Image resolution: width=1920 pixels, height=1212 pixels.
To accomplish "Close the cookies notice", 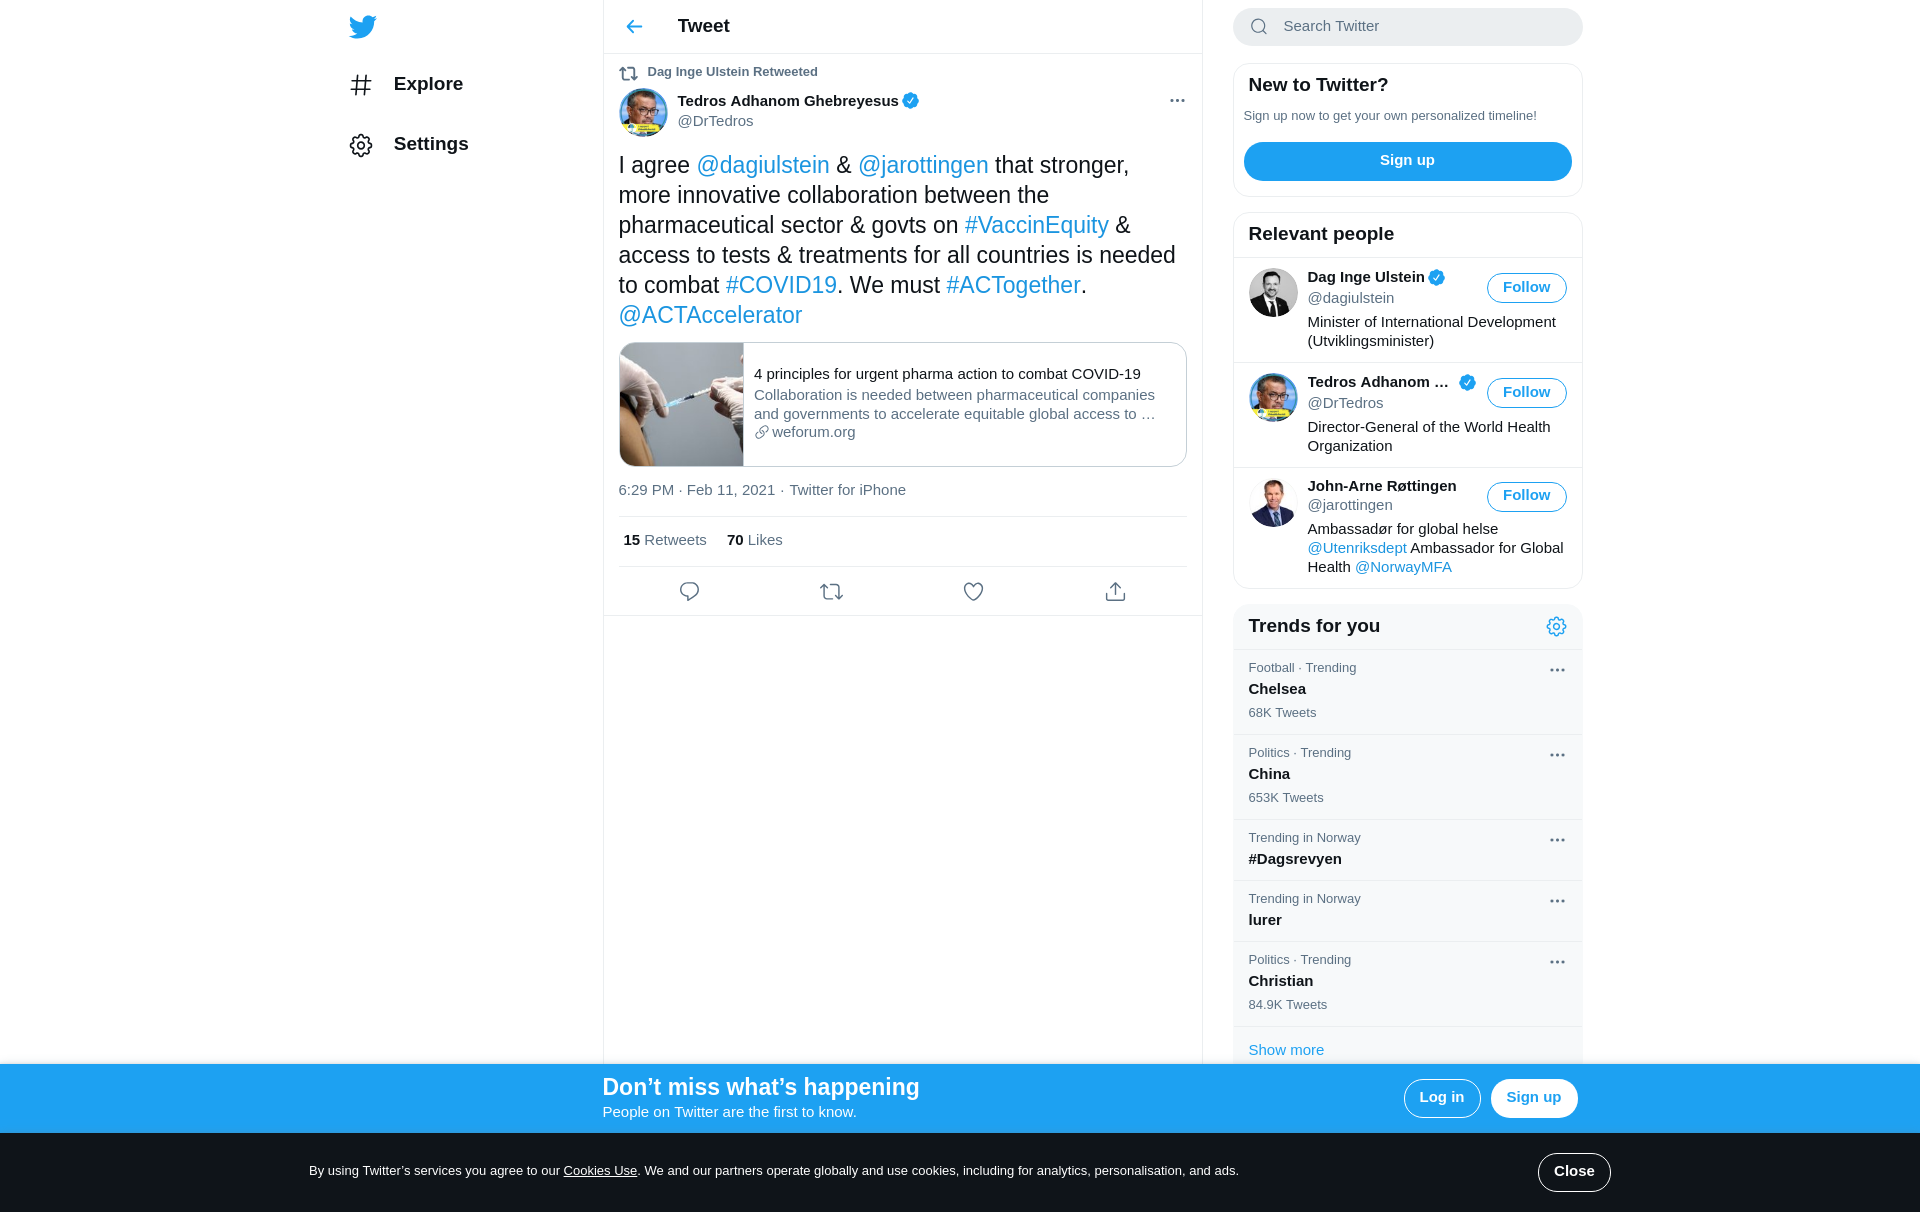I will point(1573,1172).
